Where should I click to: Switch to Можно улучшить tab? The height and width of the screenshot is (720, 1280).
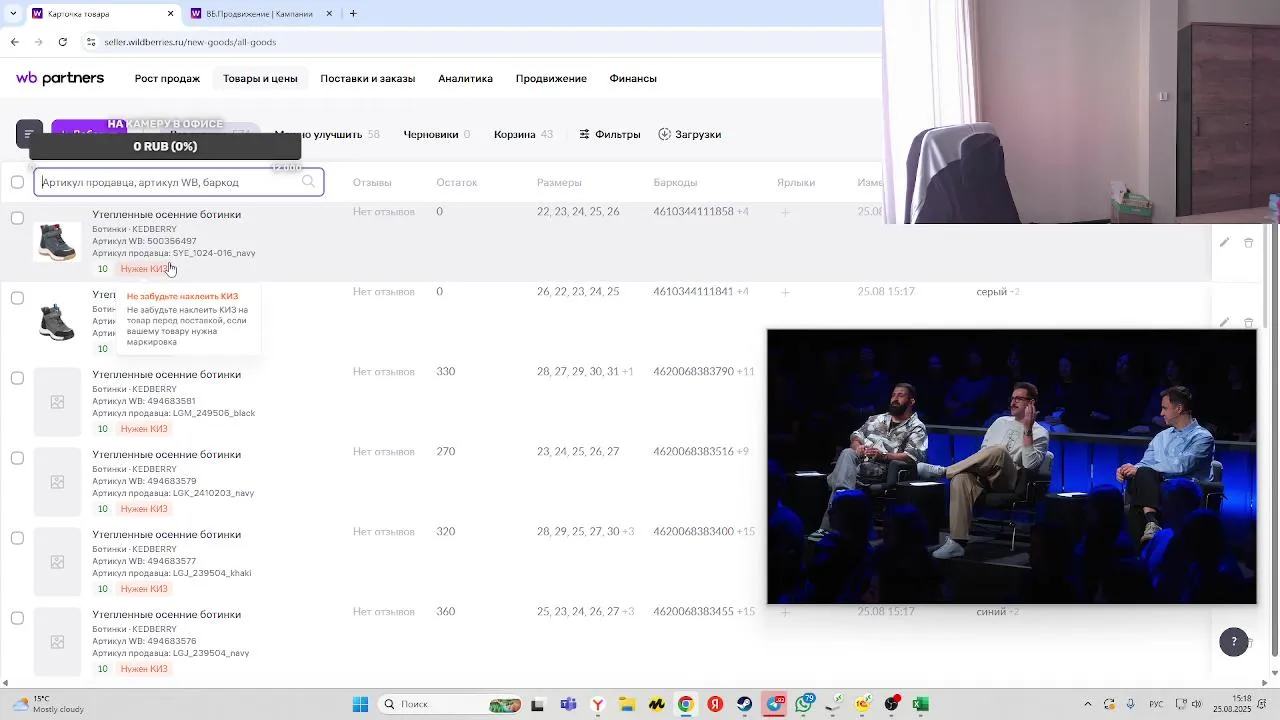pyautogui.click(x=326, y=134)
